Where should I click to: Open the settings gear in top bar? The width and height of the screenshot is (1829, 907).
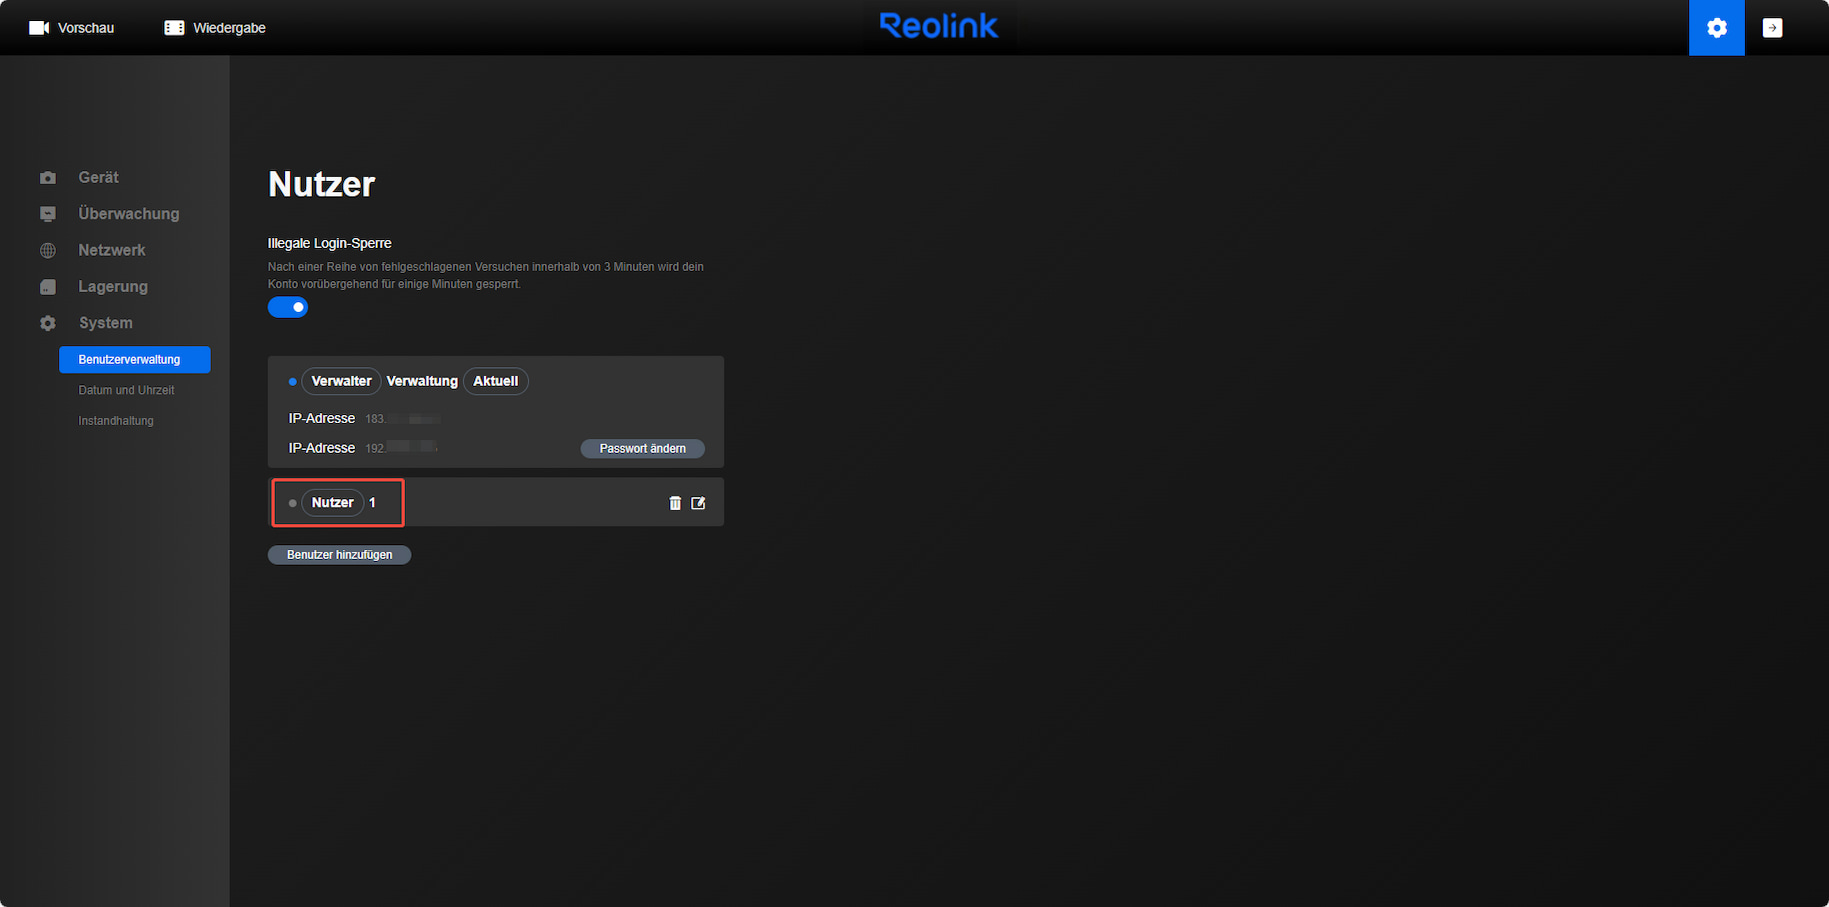click(x=1716, y=28)
